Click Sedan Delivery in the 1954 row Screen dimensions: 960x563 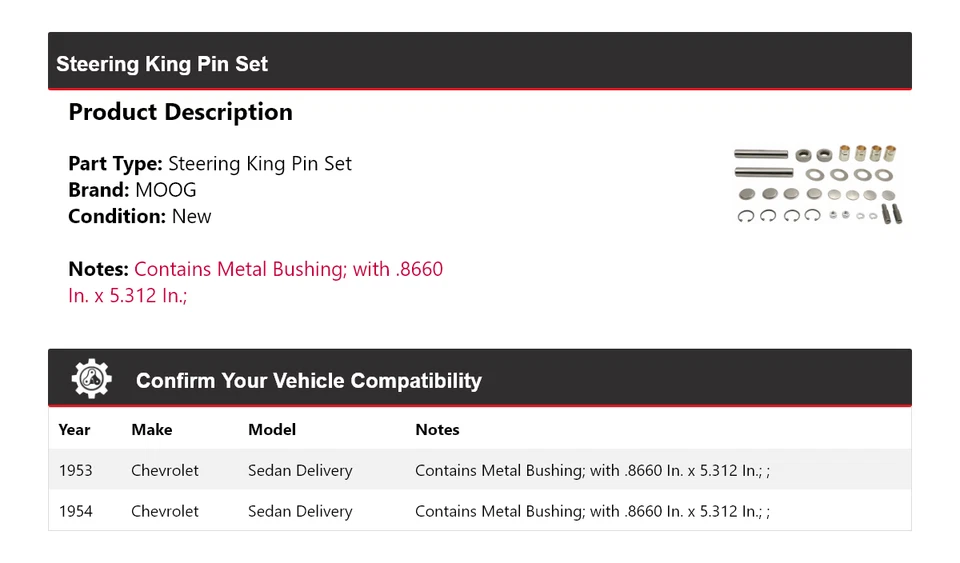300,511
